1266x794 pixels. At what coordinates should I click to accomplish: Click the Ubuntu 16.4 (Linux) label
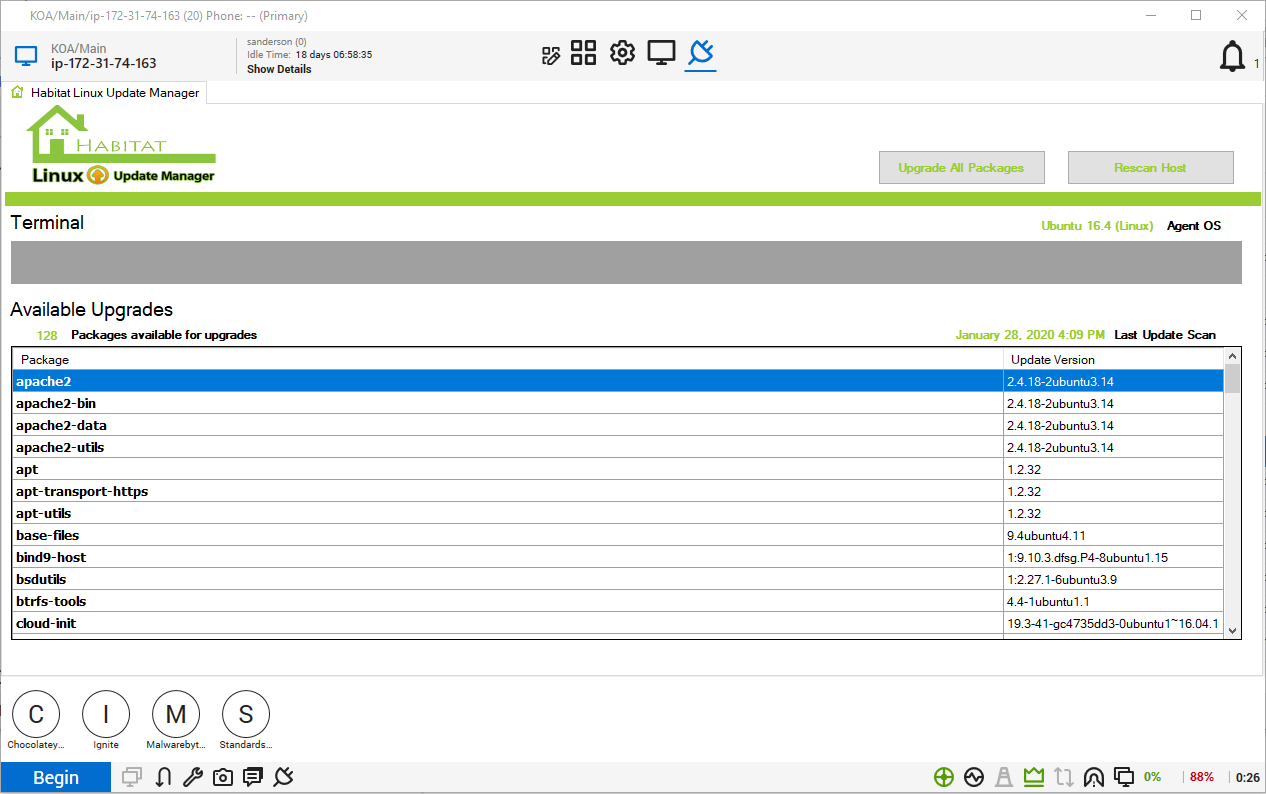pos(1097,226)
